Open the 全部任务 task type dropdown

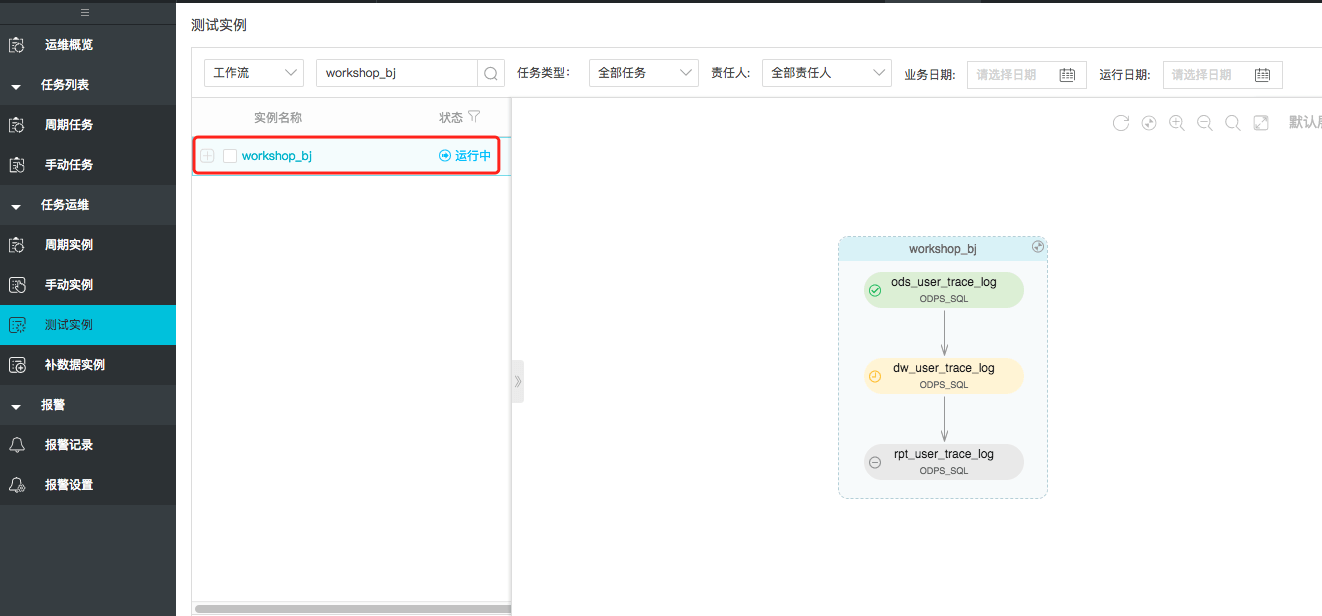(644, 73)
